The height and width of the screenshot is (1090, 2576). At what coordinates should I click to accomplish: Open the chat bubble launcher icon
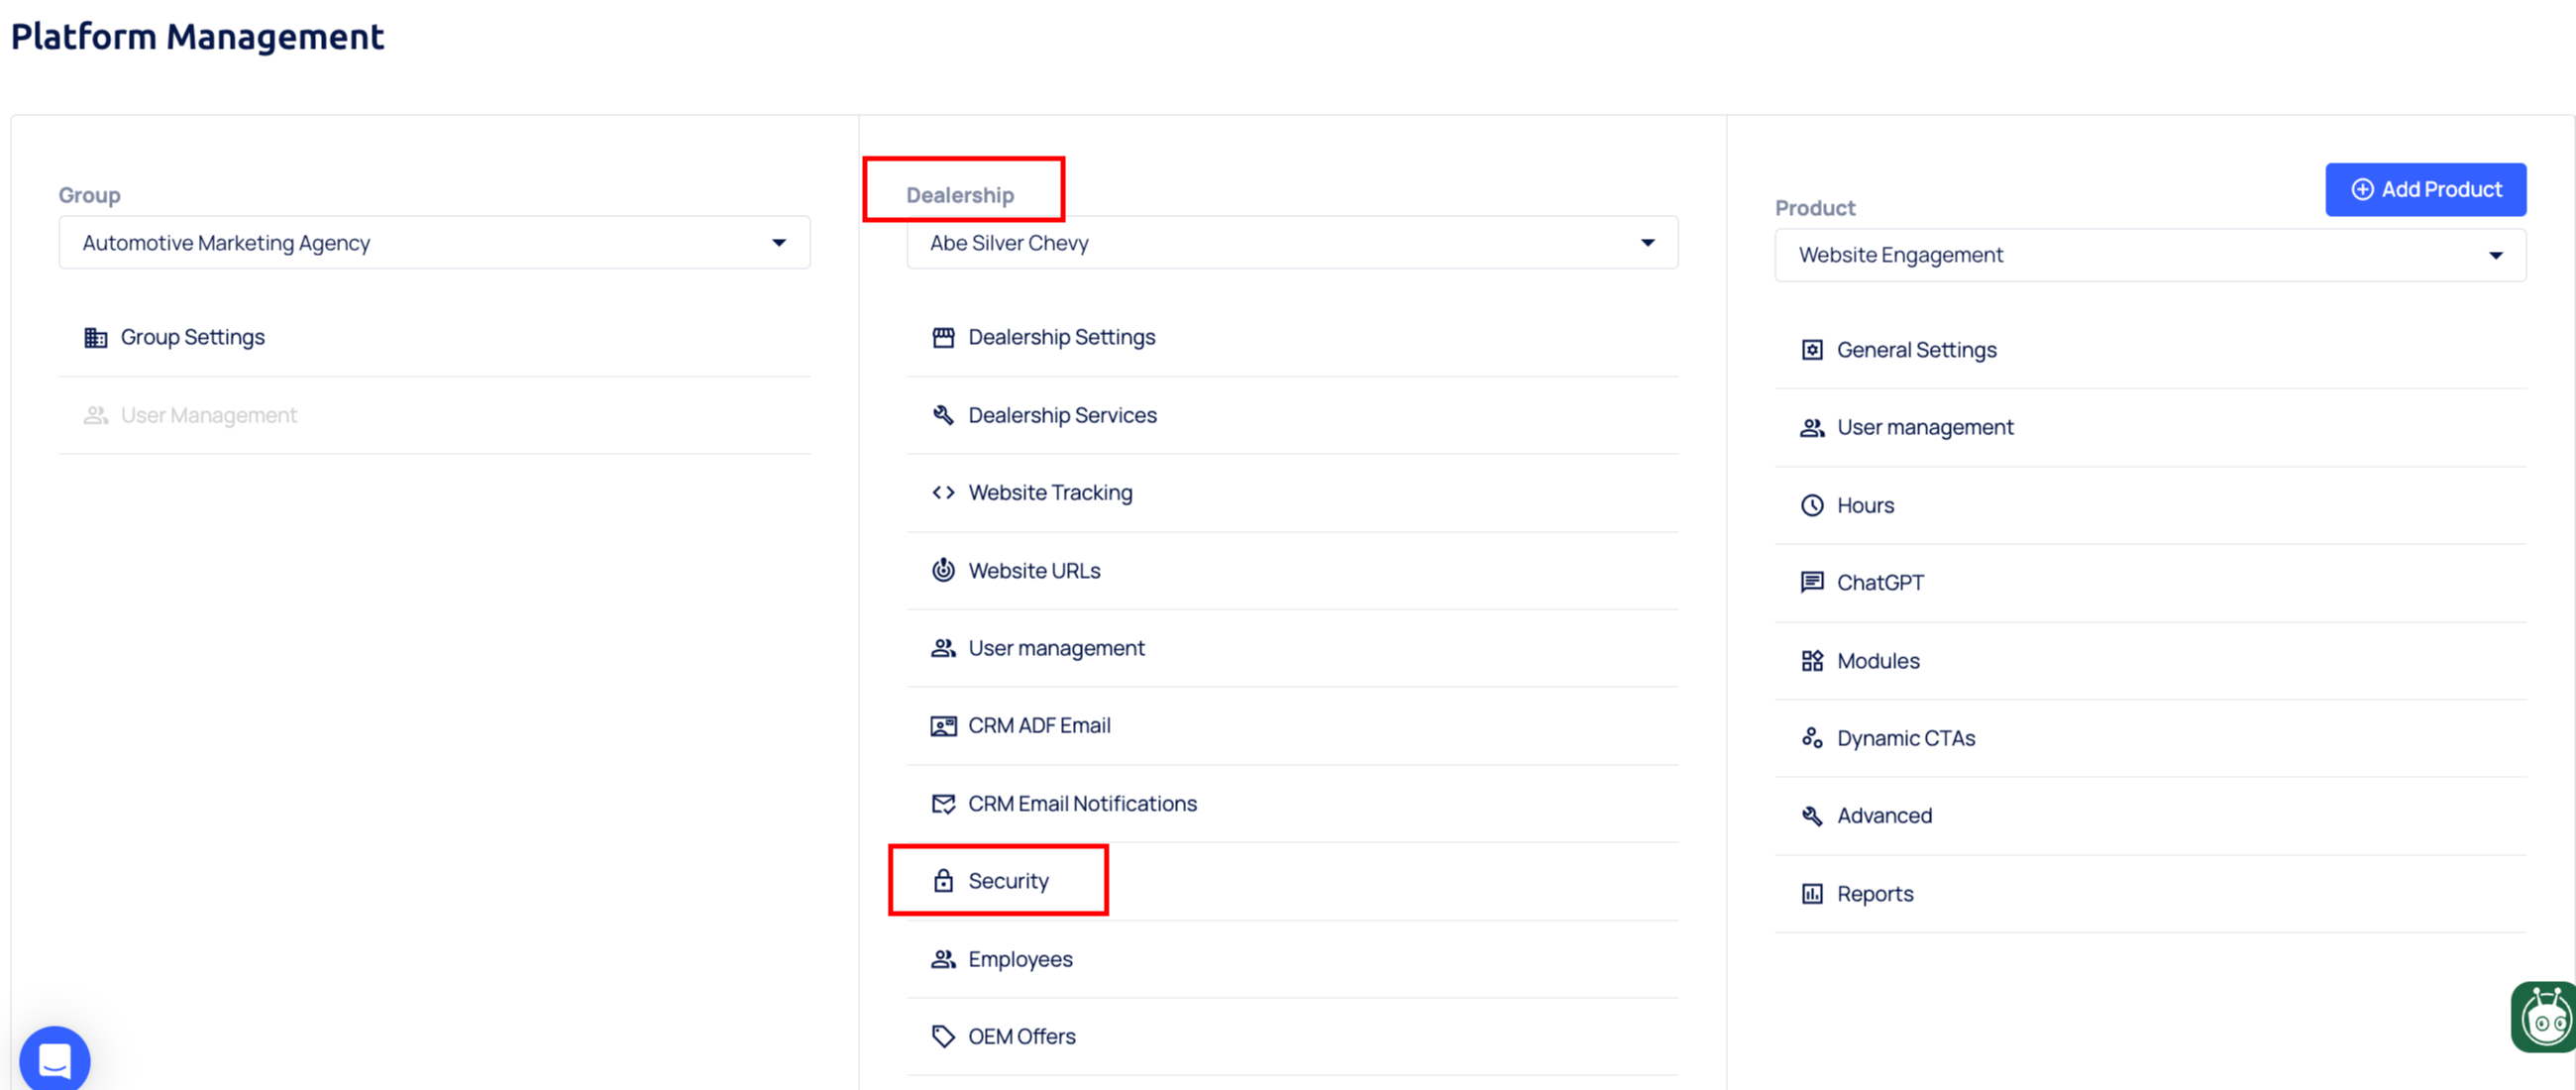click(x=55, y=1059)
